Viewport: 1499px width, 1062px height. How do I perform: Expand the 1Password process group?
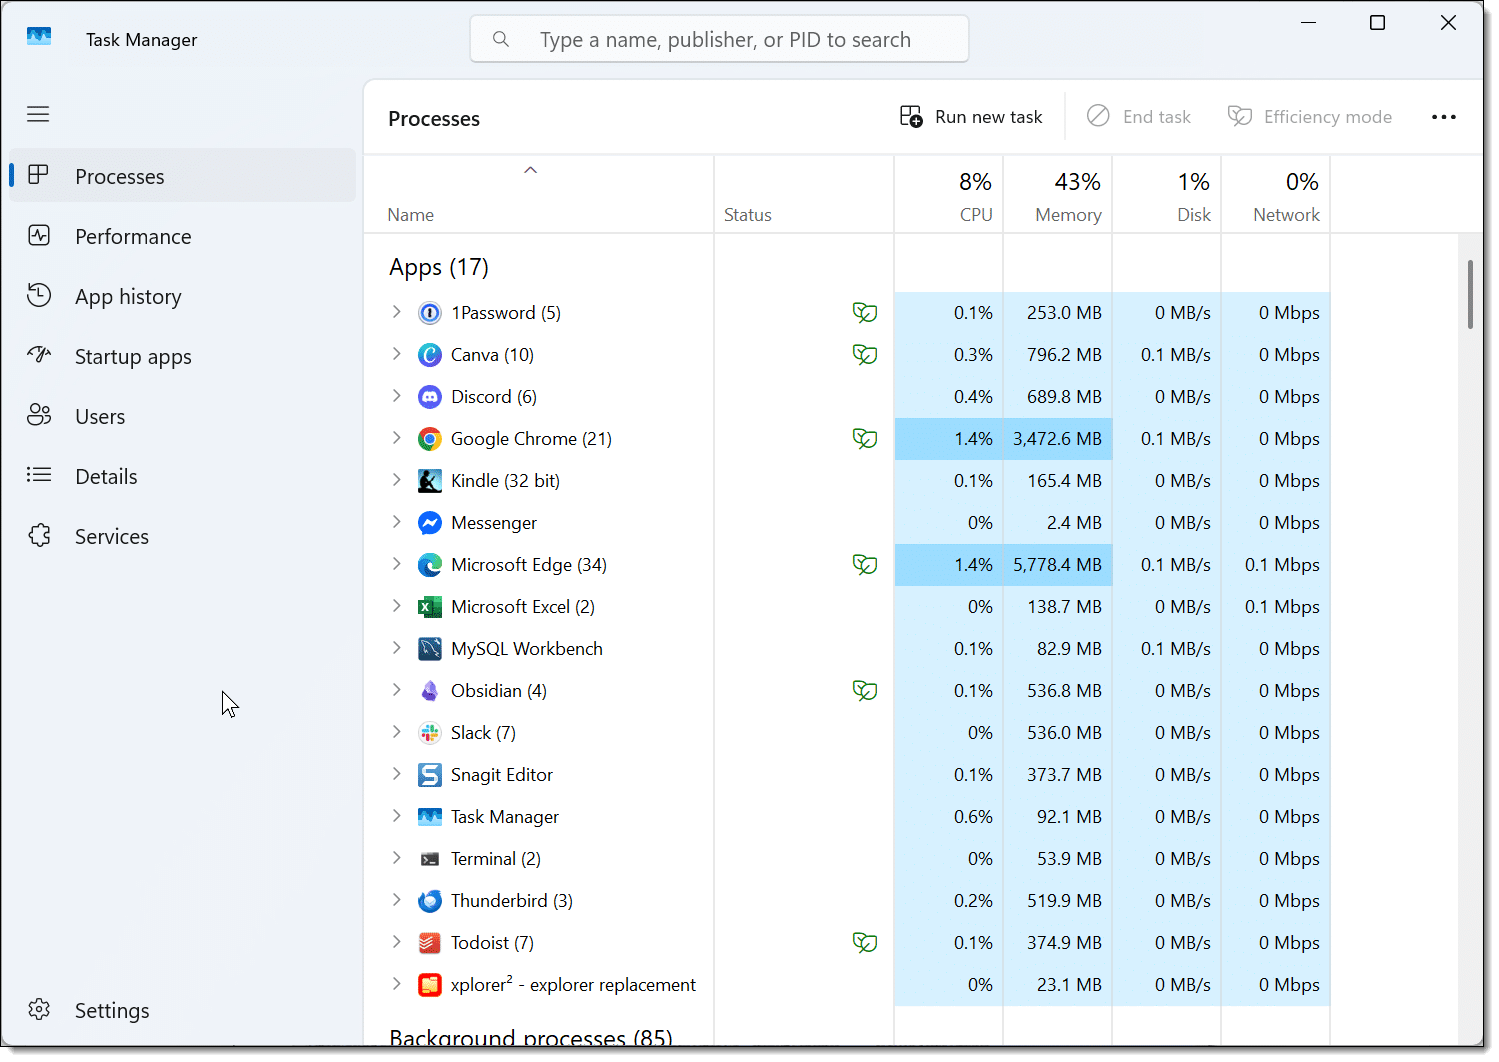(397, 312)
